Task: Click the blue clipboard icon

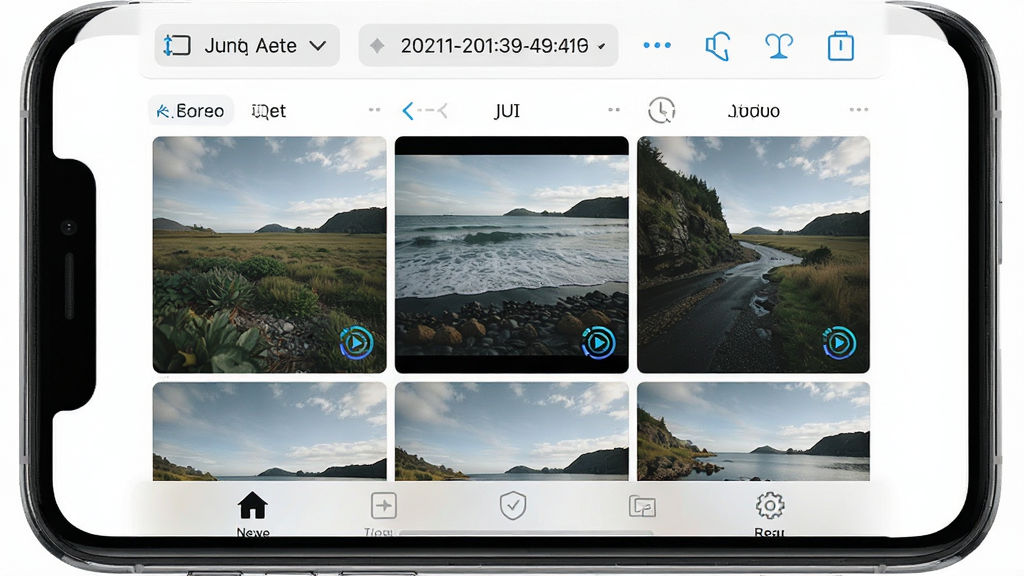Action: point(840,46)
